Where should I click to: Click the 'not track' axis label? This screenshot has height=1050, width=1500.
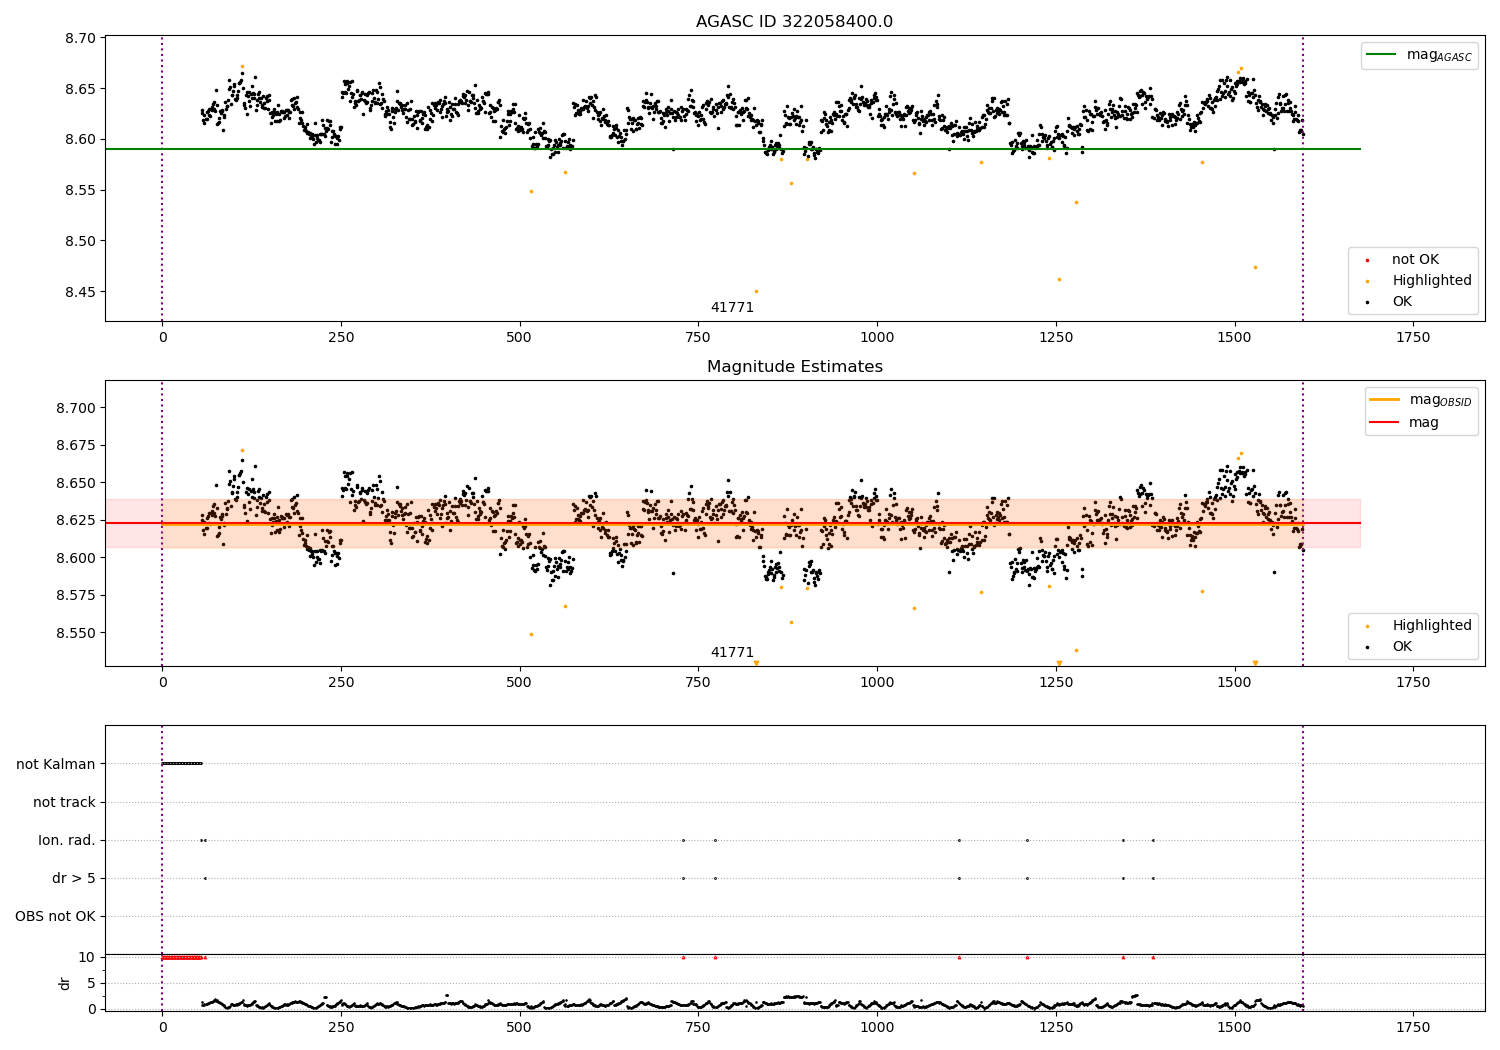pos(64,803)
